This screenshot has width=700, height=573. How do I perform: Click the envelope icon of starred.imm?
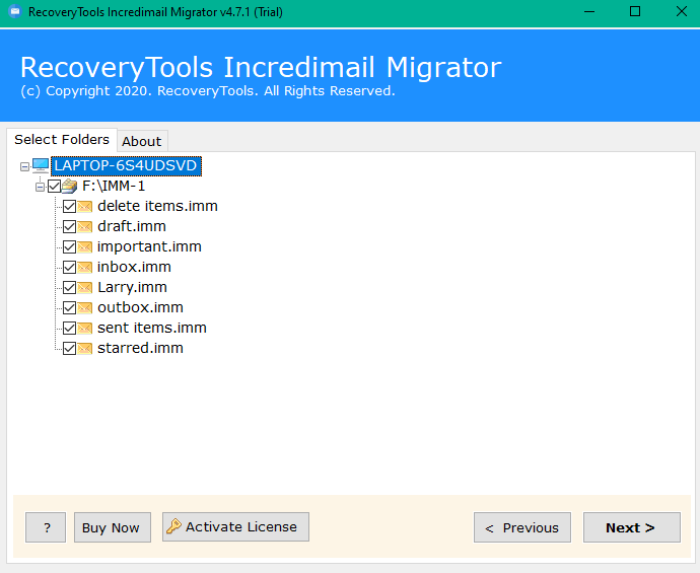(x=84, y=349)
